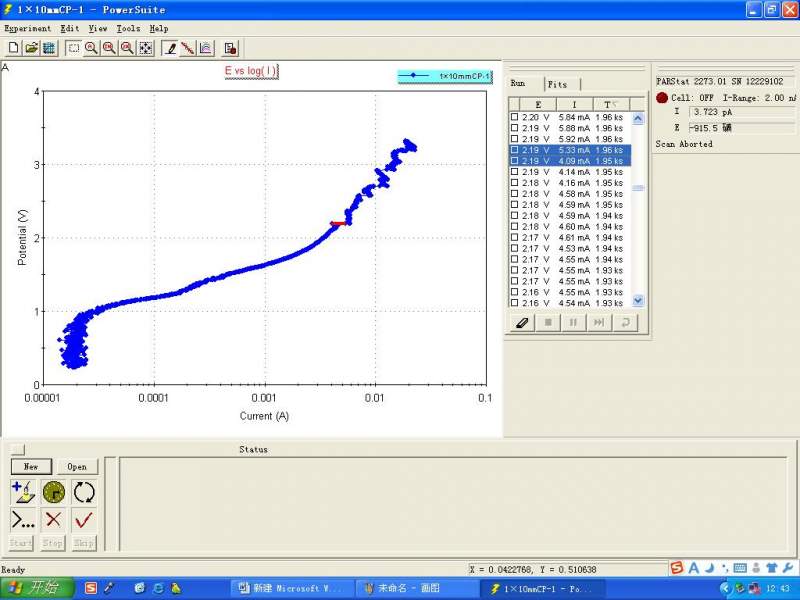Click the open folder toolbar icon
Viewport: 800px width, 600px height.
pos(31,48)
